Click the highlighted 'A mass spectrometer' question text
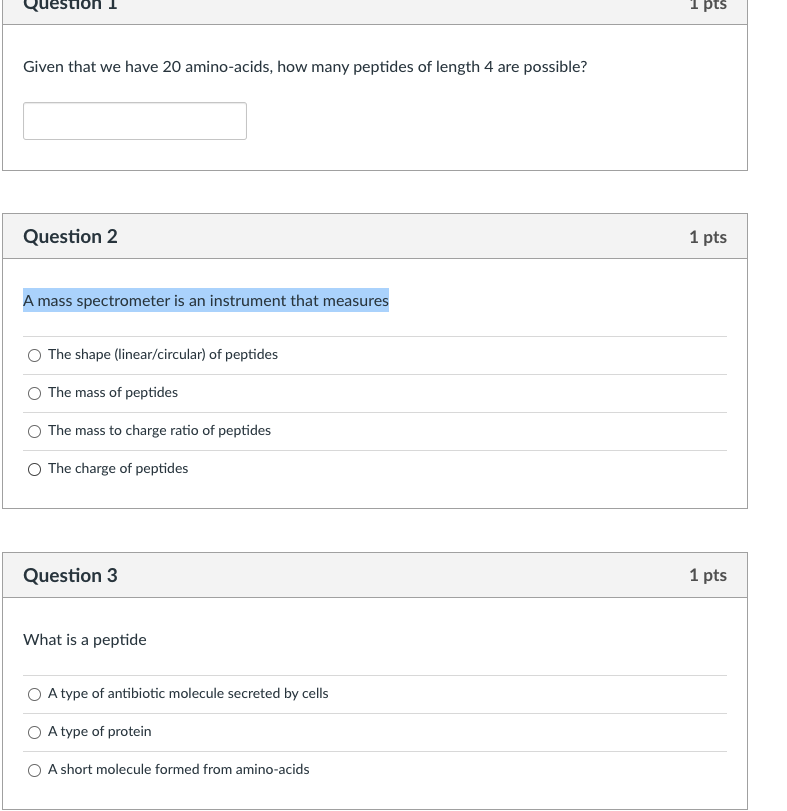This screenshot has width=787, height=811. [206, 301]
